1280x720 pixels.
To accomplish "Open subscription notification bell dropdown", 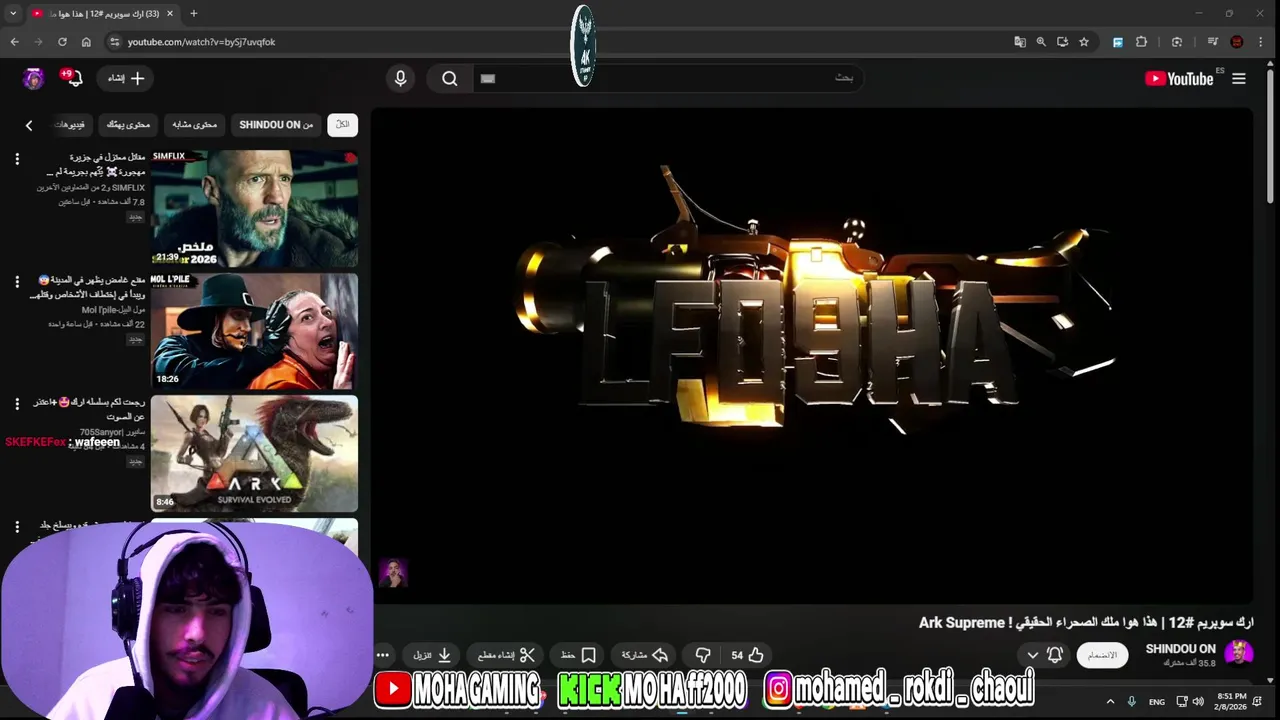I will click(1044, 655).
